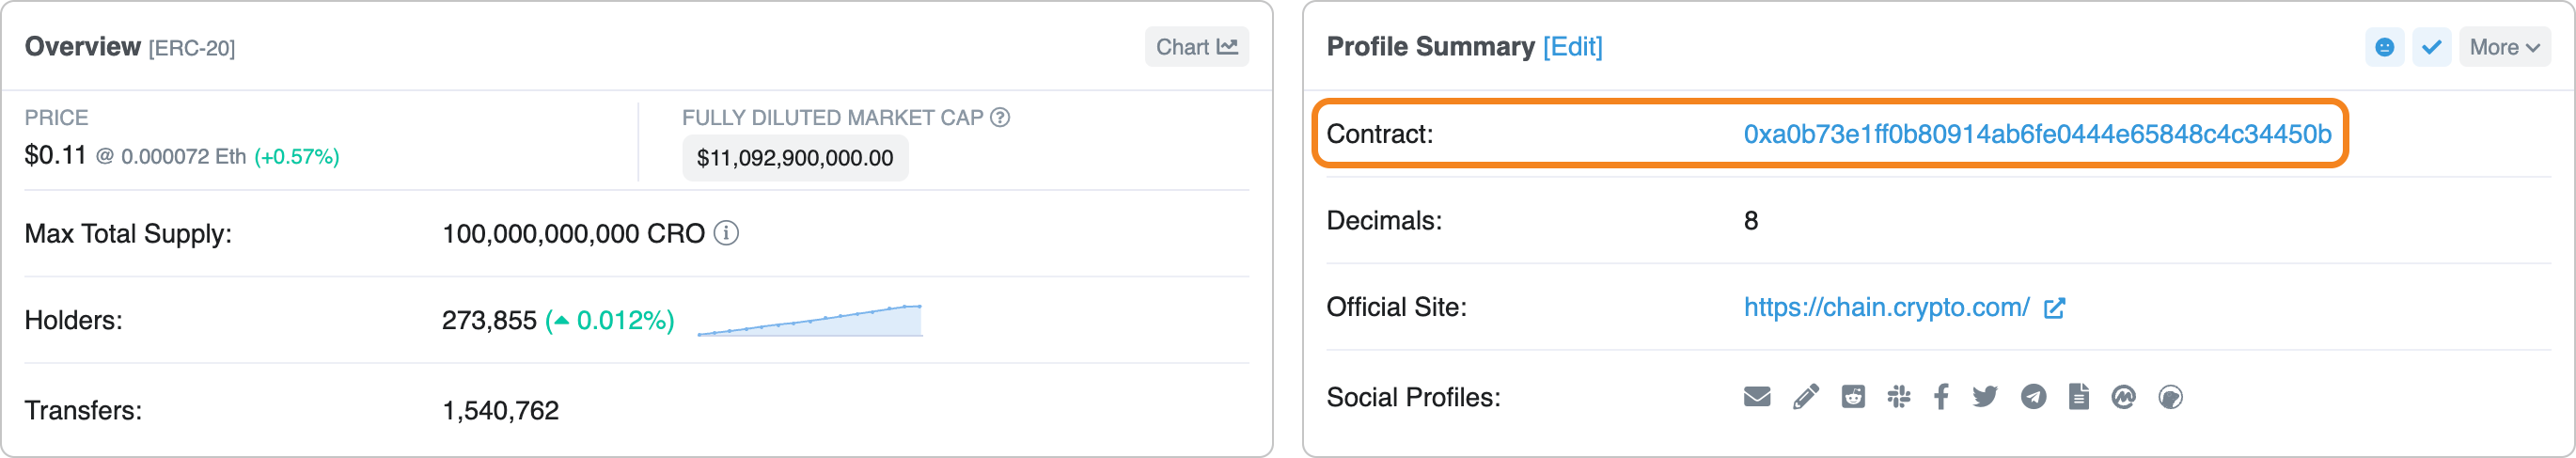
Task: Open the Twitter social profile
Action: pyautogui.click(x=1985, y=397)
